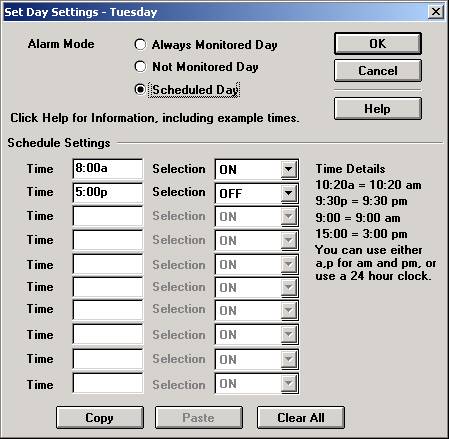
Task: Cancel the day settings dialog
Action: [x=378, y=71]
